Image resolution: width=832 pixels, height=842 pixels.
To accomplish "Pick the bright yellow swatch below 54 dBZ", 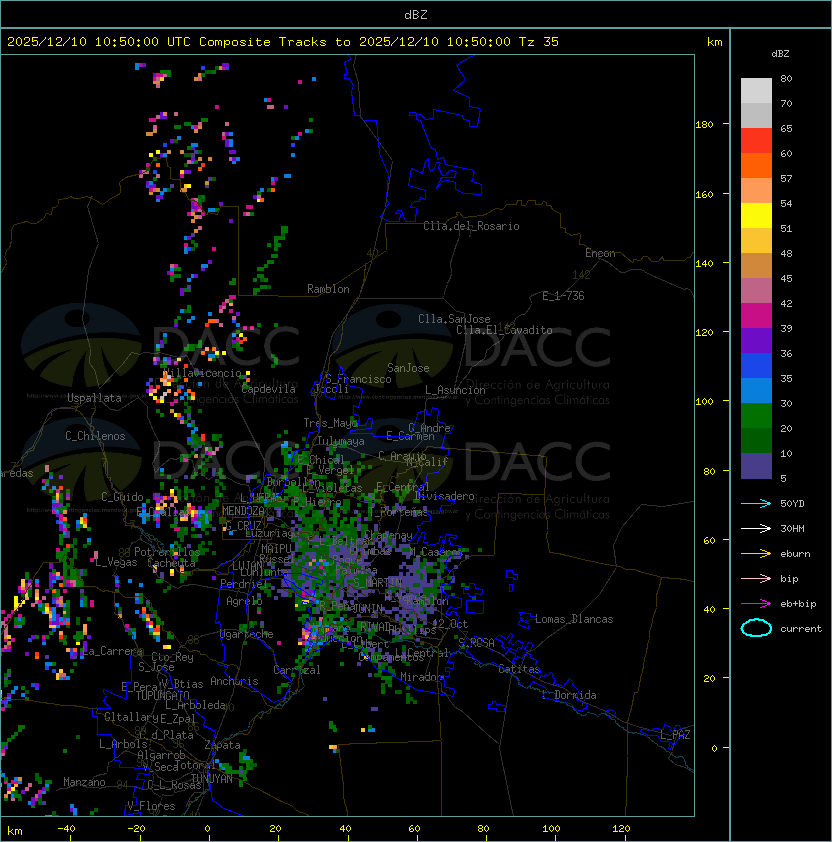I will coord(756,216).
